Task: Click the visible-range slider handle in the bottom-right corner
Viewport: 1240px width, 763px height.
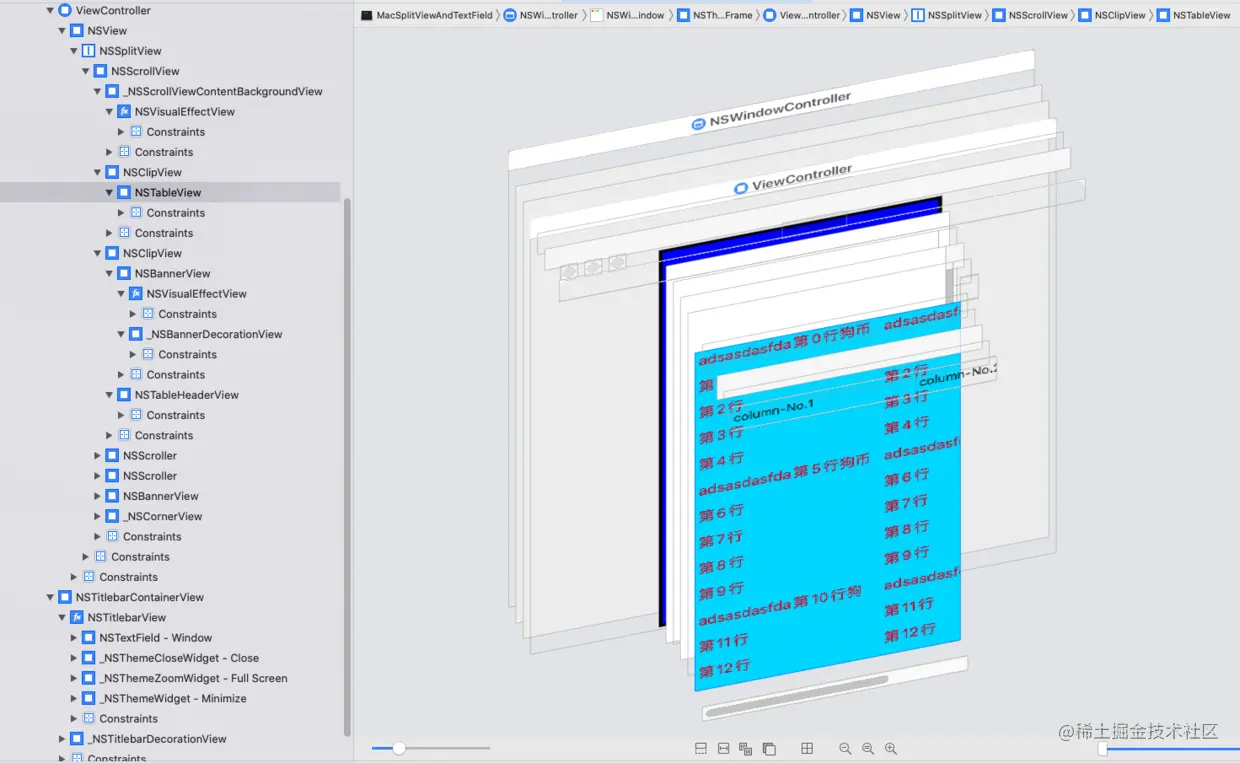Action: (1103, 748)
